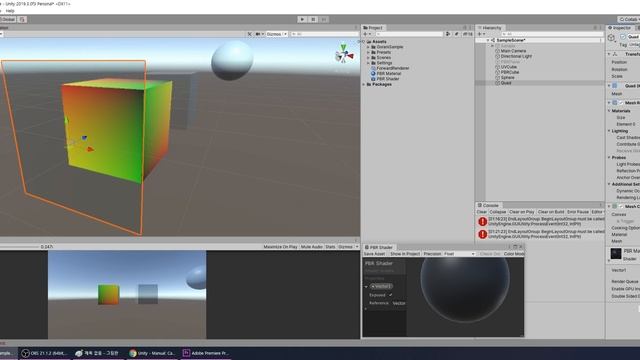Toggle Collapse in the Console
Viewport: 640px width, 360px height.
498,212
